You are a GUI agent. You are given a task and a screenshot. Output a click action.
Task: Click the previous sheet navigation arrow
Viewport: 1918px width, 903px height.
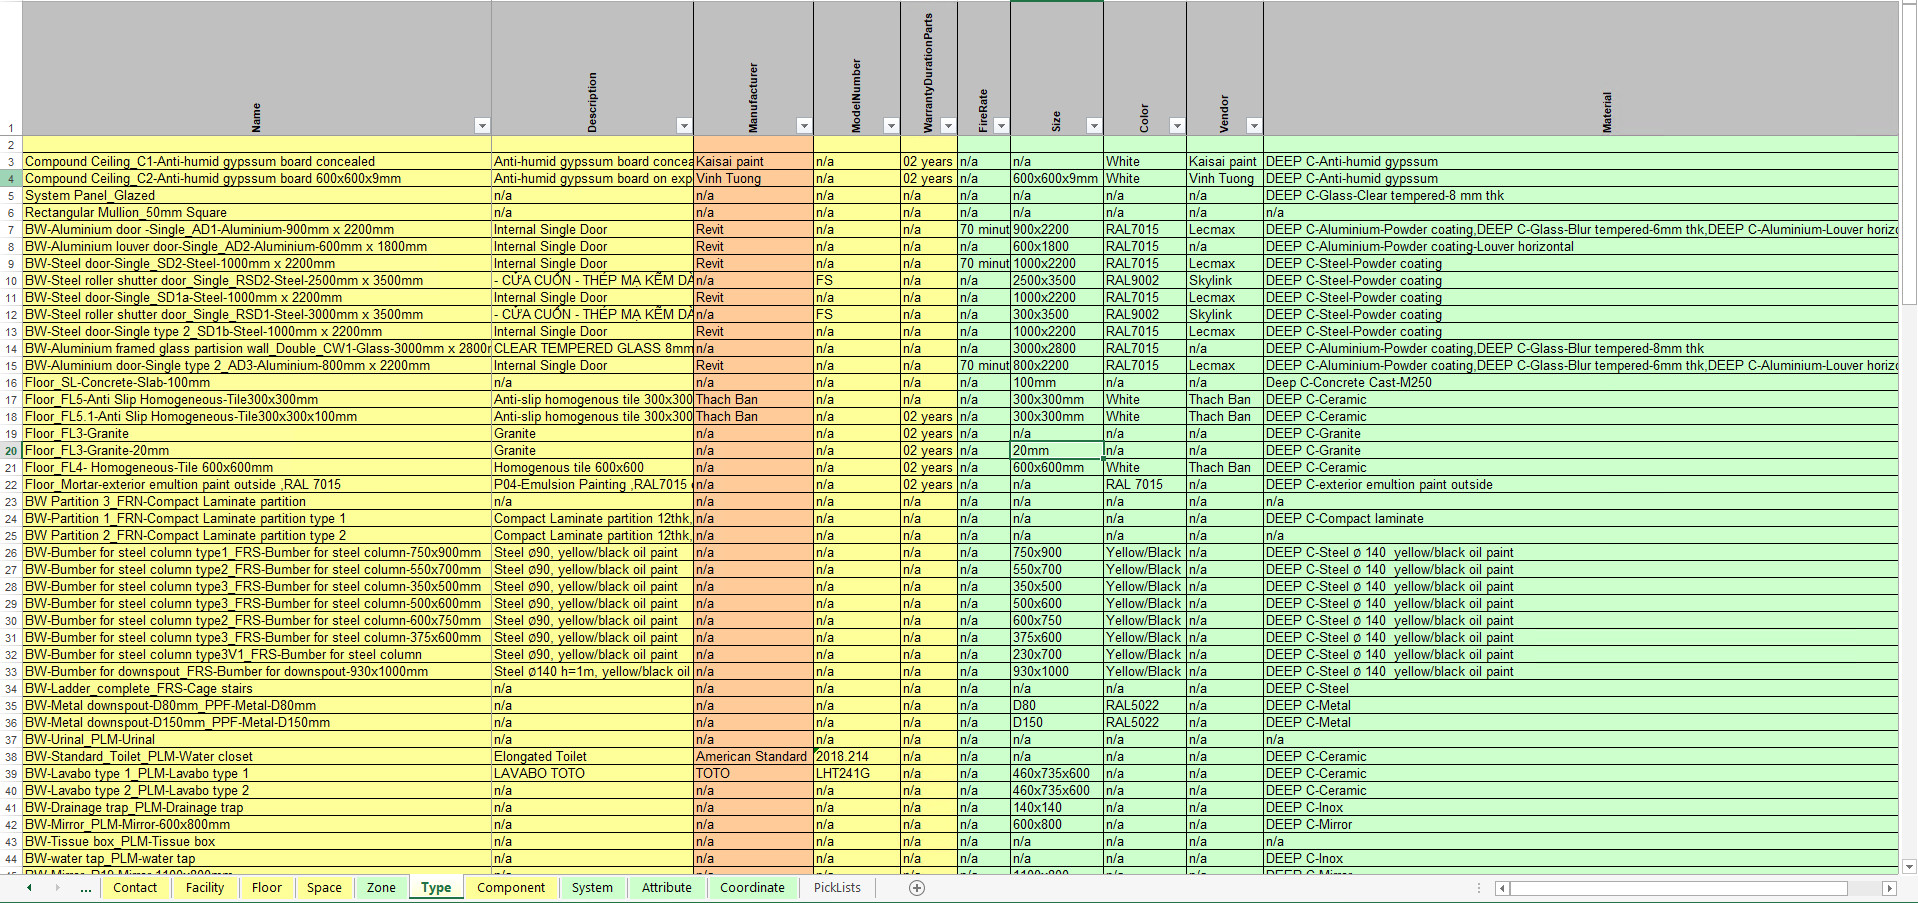[x=30, y=888]
